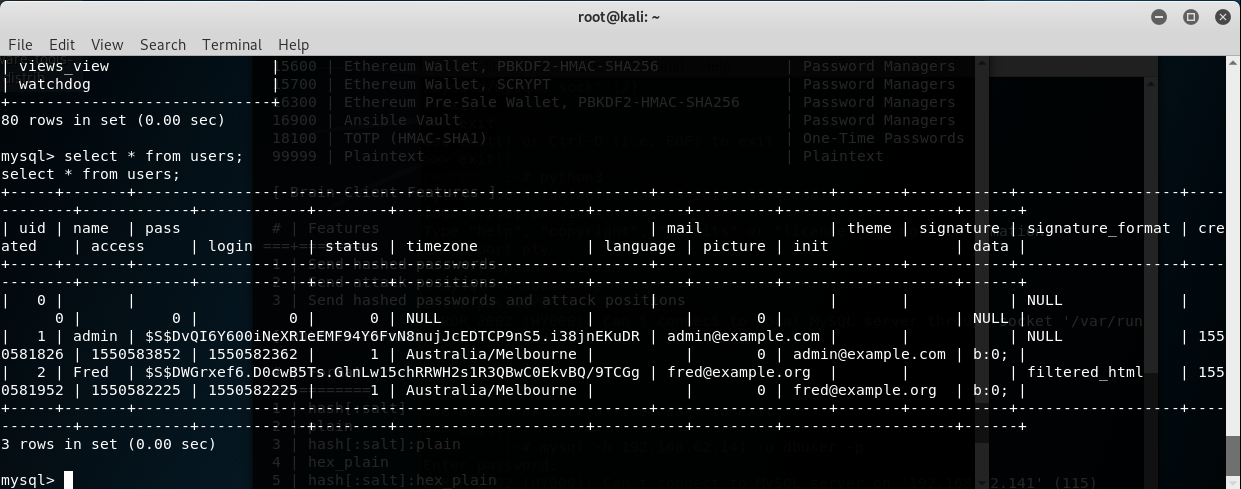The width and height of the screenshot is (1241, 489).
Task: Place cursor at the bottom mysql> prompt
Action: click(x=69, y=480)
